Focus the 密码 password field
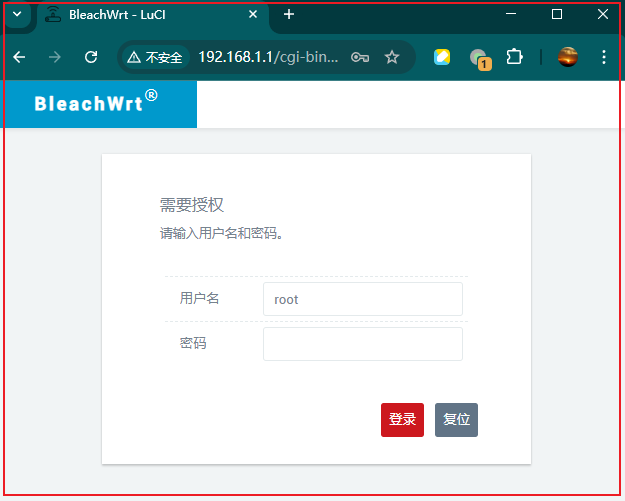Image resolution: width=625 pixels, height=501 pixels. click(363, 344)
